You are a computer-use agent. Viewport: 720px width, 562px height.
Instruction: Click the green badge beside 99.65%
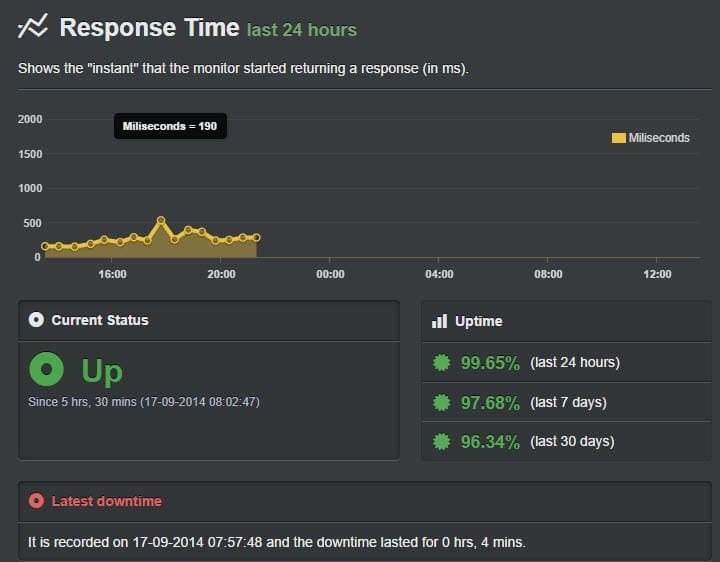click(442, 362)
